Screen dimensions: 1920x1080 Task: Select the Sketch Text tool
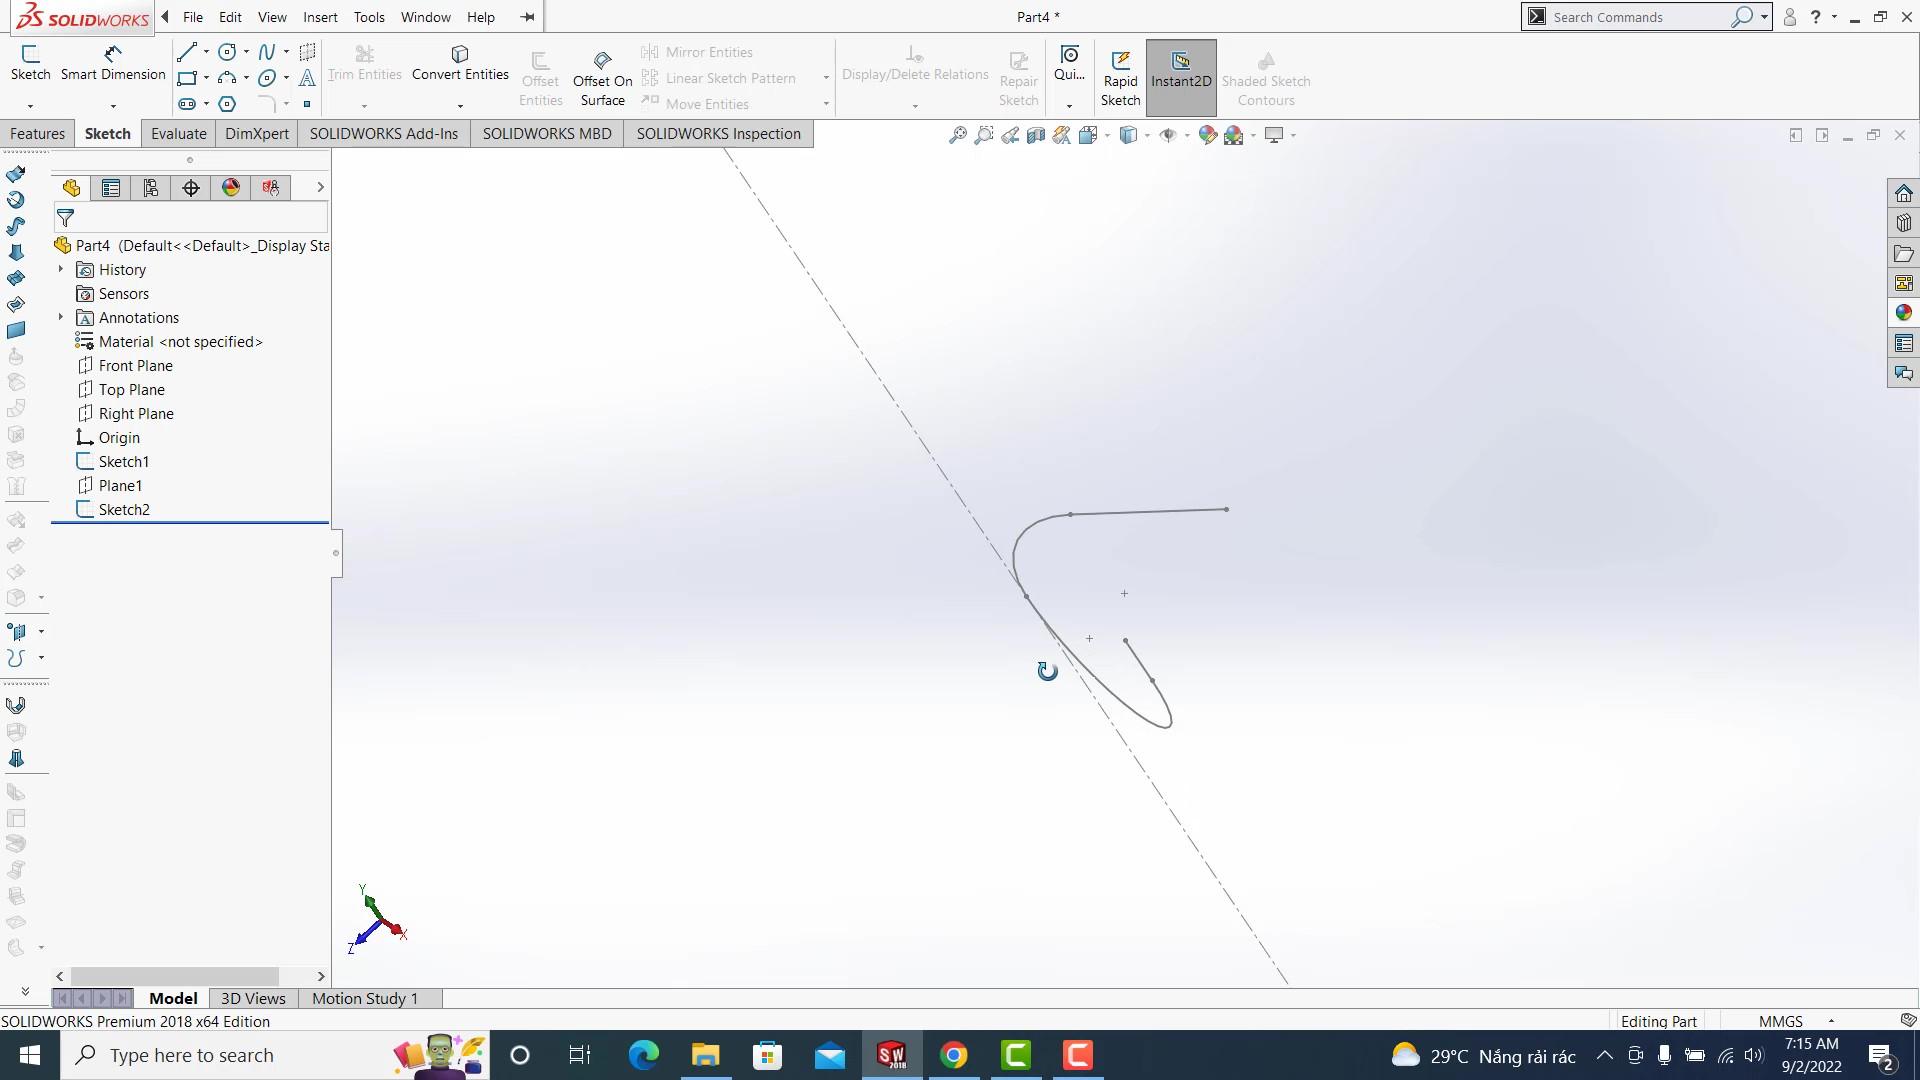[x=307, y=78]
